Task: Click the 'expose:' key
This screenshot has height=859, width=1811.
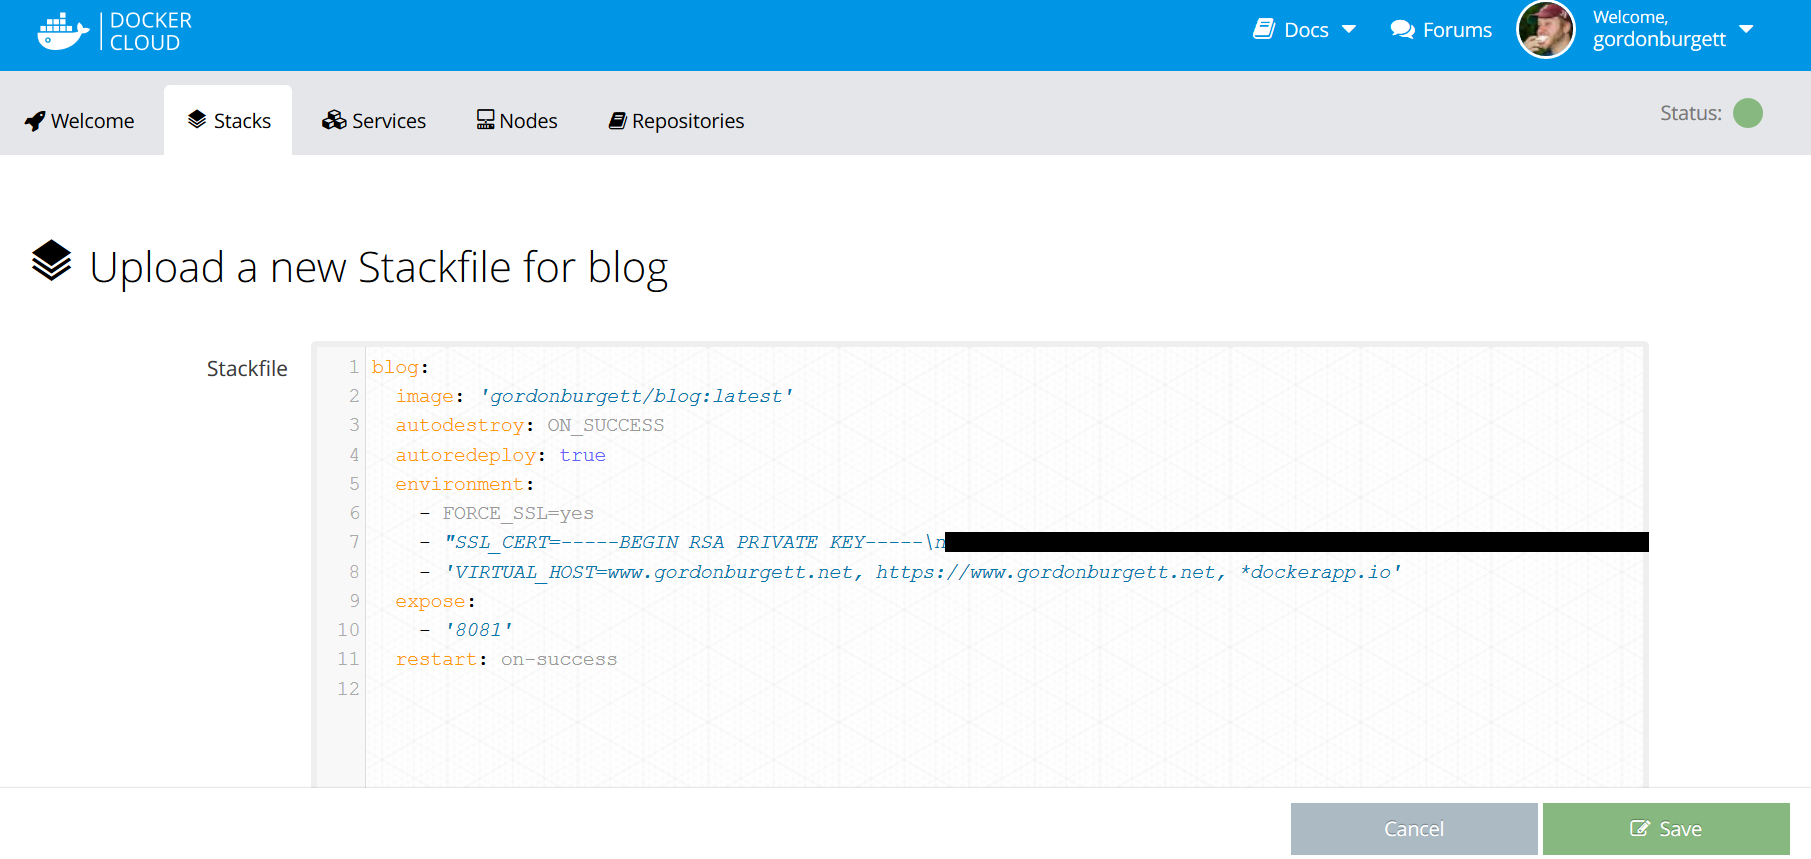Action: click(x=435, y=601)
